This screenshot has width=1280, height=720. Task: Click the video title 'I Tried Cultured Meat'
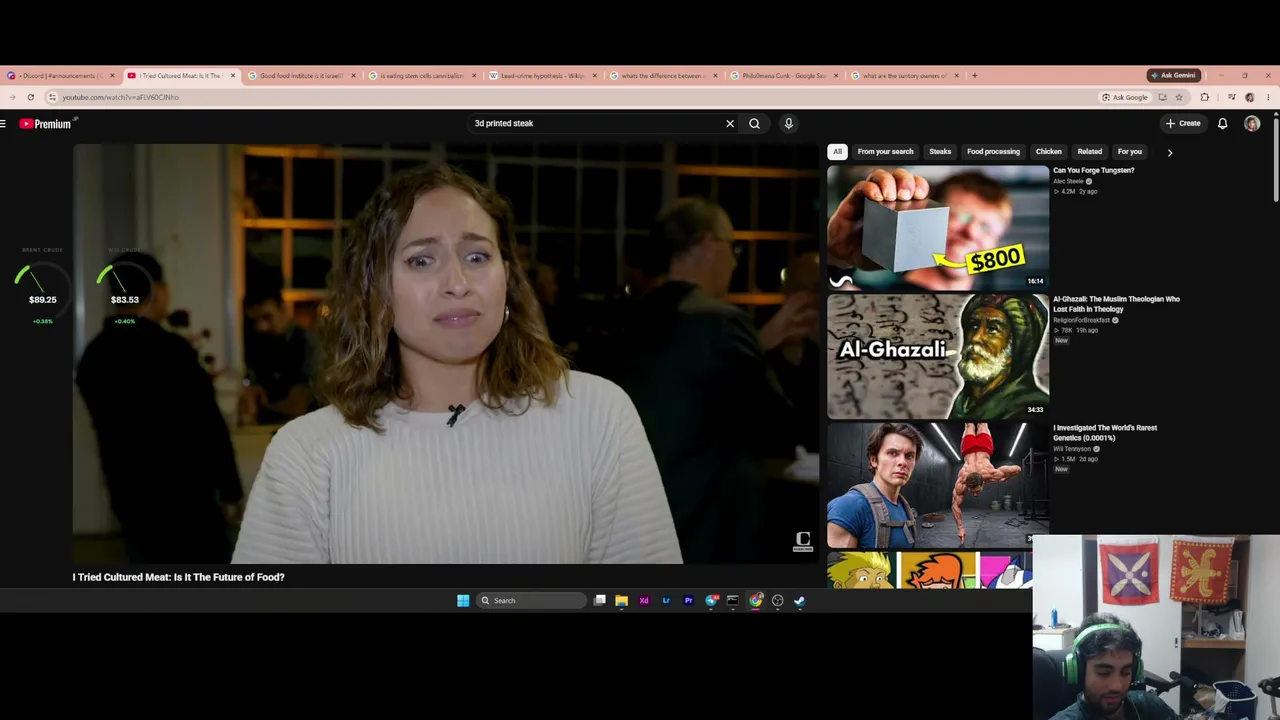(x=178, y=577)
